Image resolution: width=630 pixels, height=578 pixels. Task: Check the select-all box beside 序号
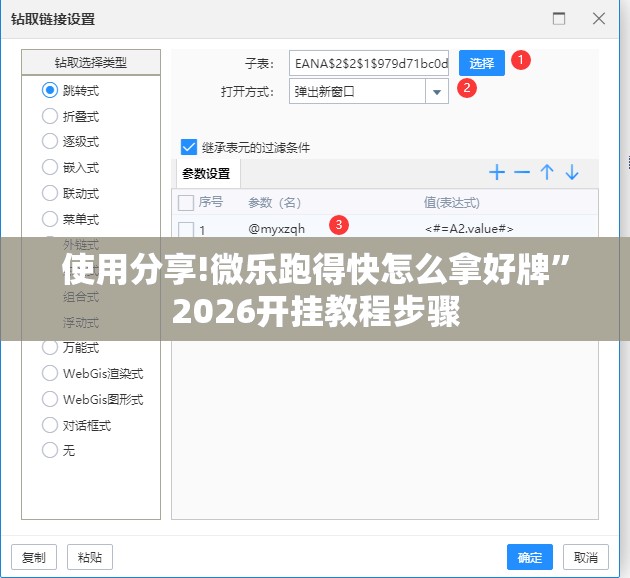186,203
